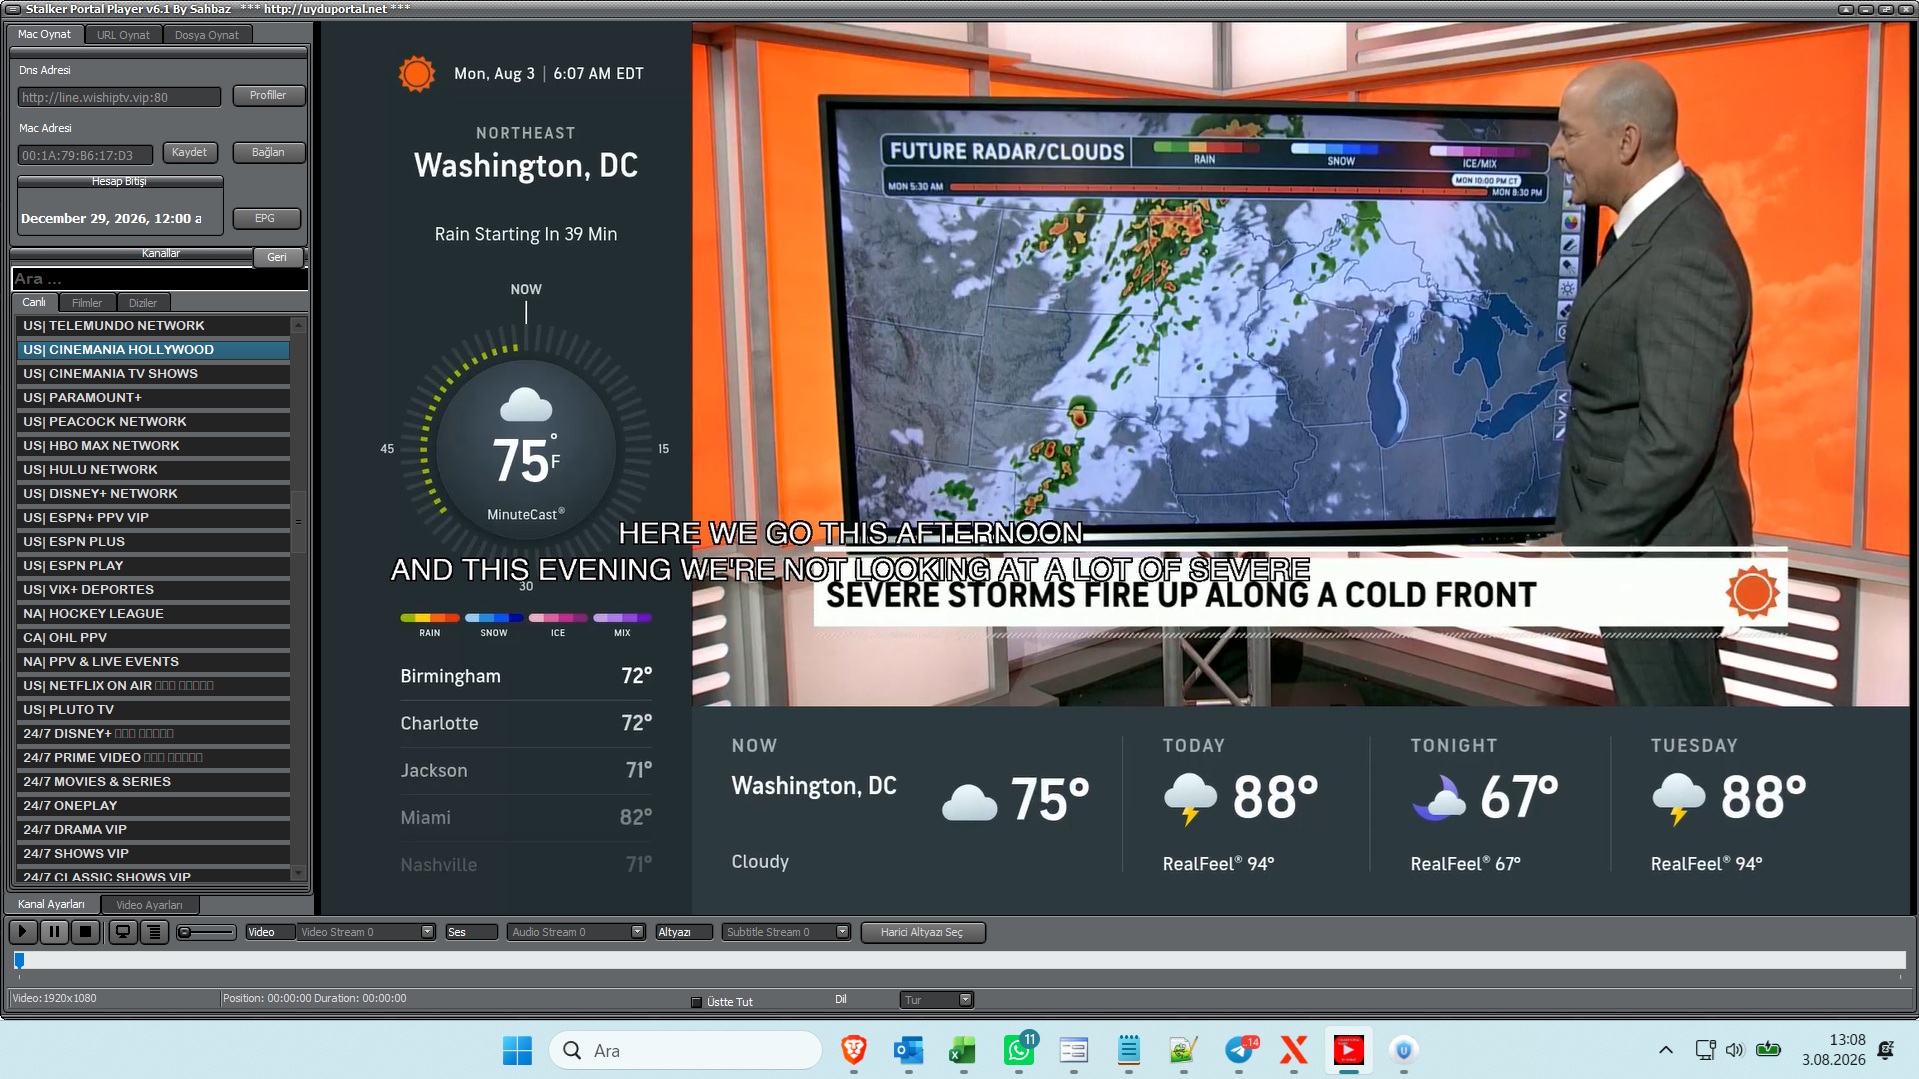Select 24/7 DRAMA VIP channel group
1919x1079 pixels.
154,830
